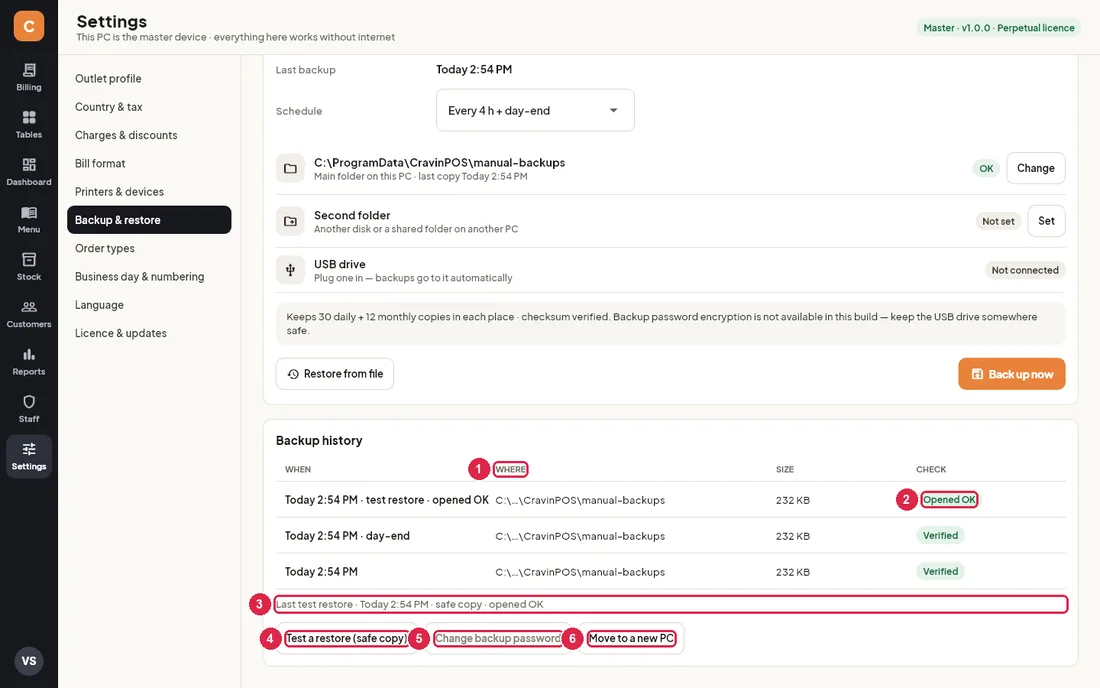Open the Dashboard icon in sidebar
Image resolution: width=1100 pixels, height=688 pixels.
tap(29, 165)
